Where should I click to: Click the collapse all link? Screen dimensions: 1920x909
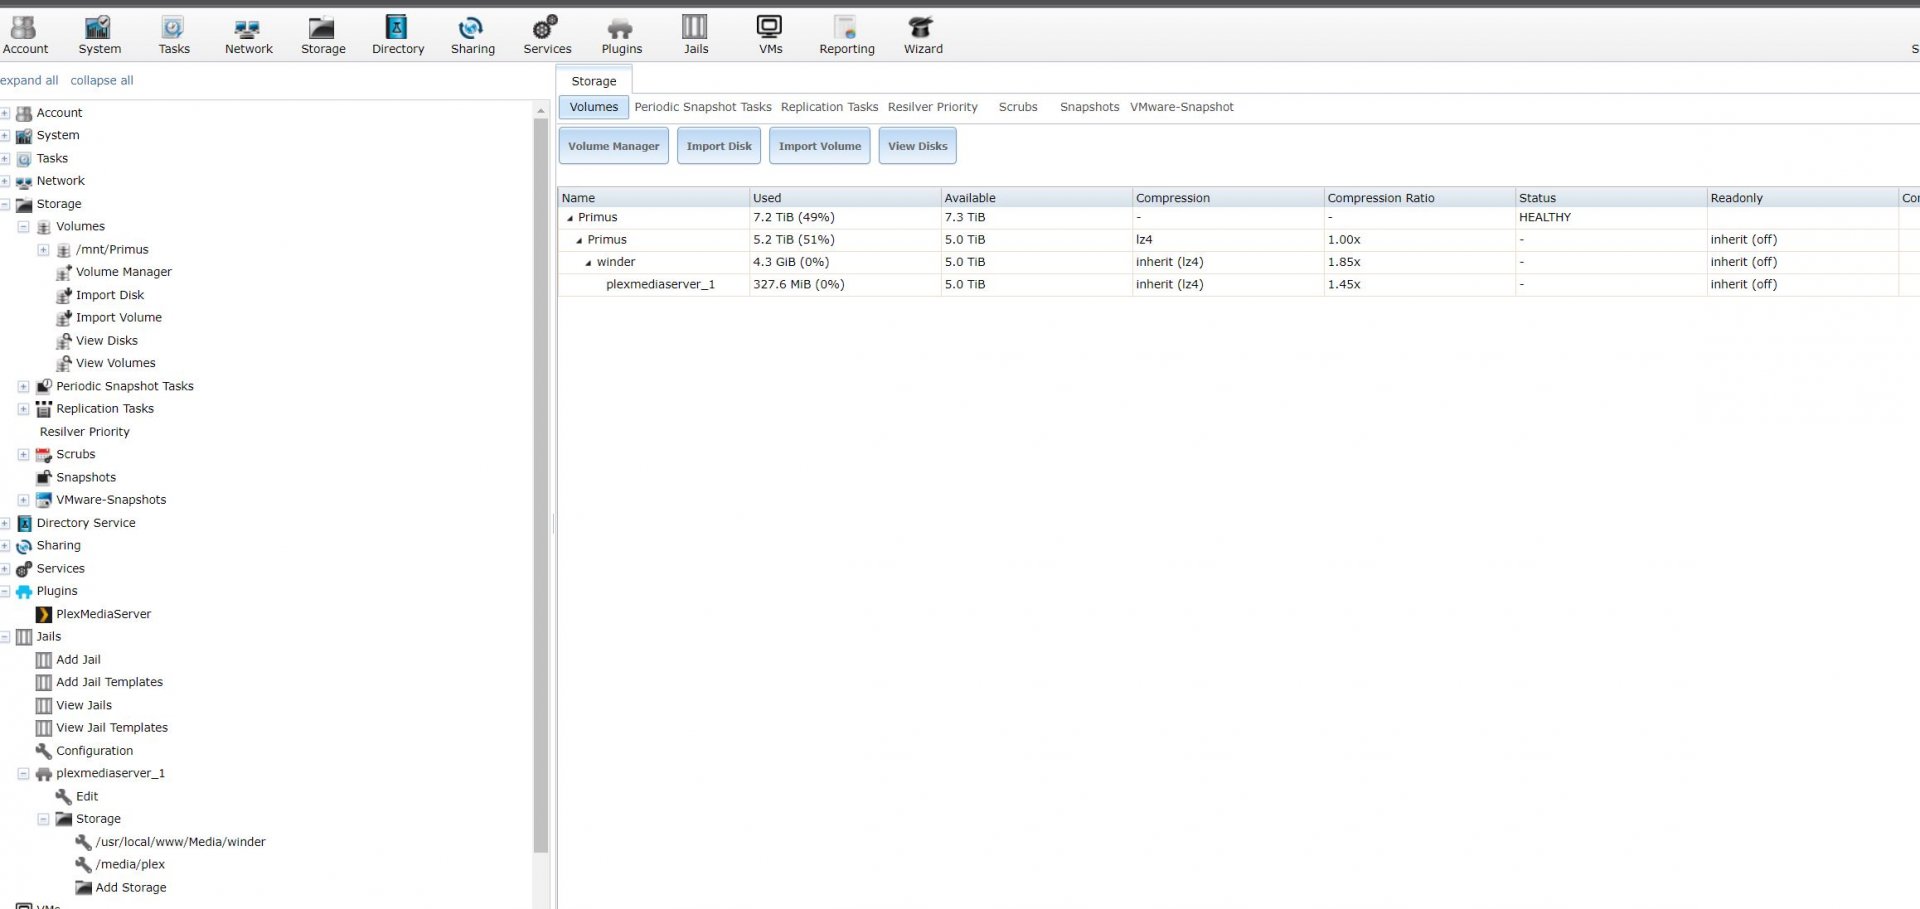(101, 80)
